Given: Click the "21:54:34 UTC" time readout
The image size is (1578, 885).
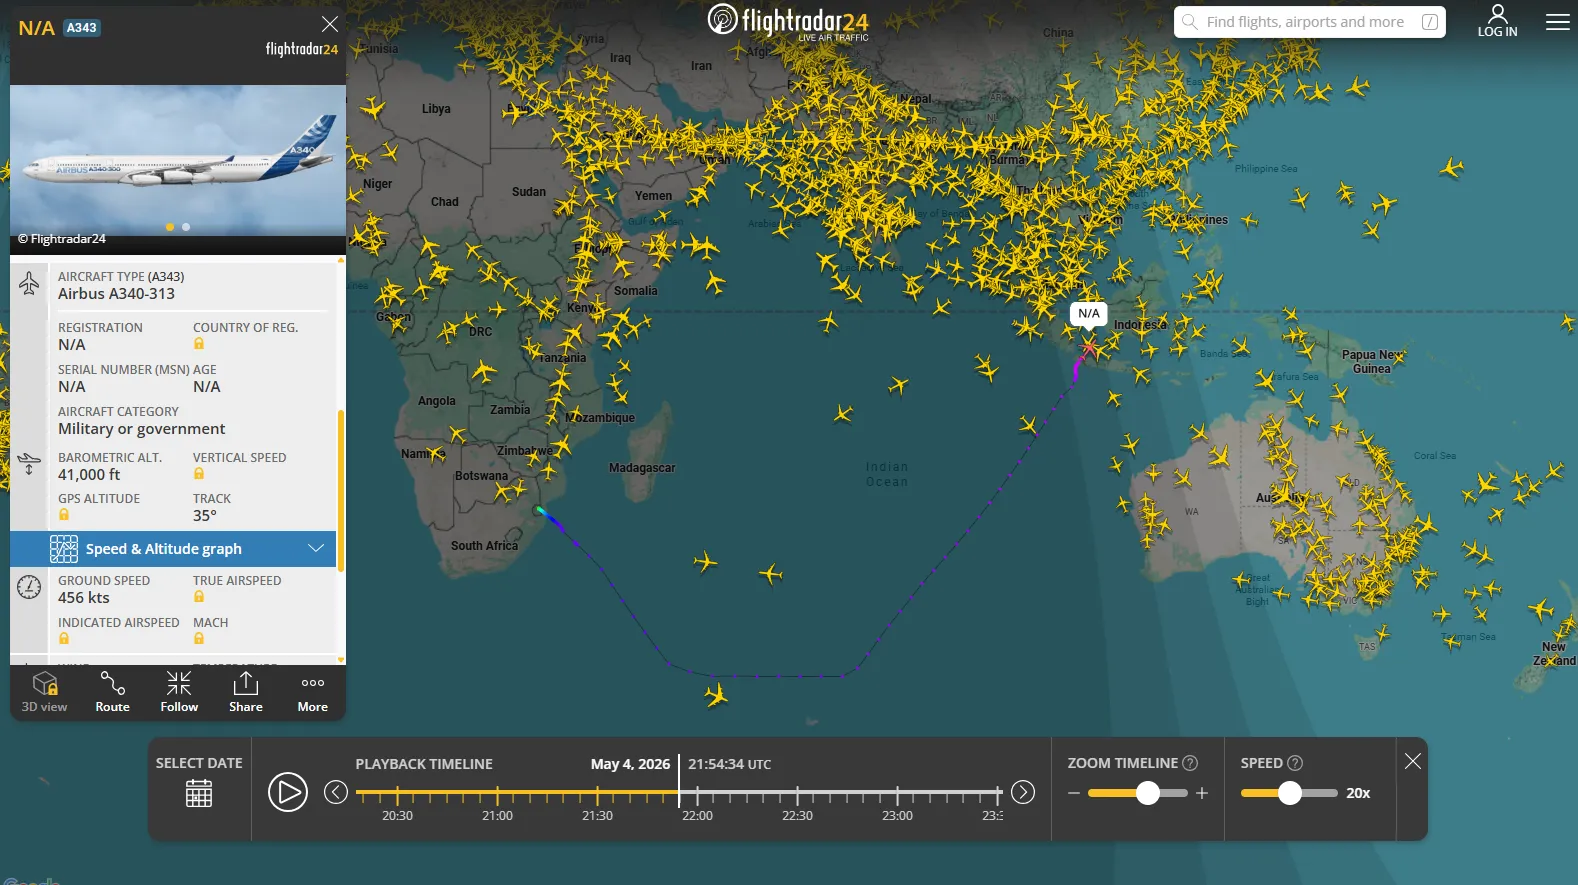Looking at the screenshot, I should coord(730,764).
